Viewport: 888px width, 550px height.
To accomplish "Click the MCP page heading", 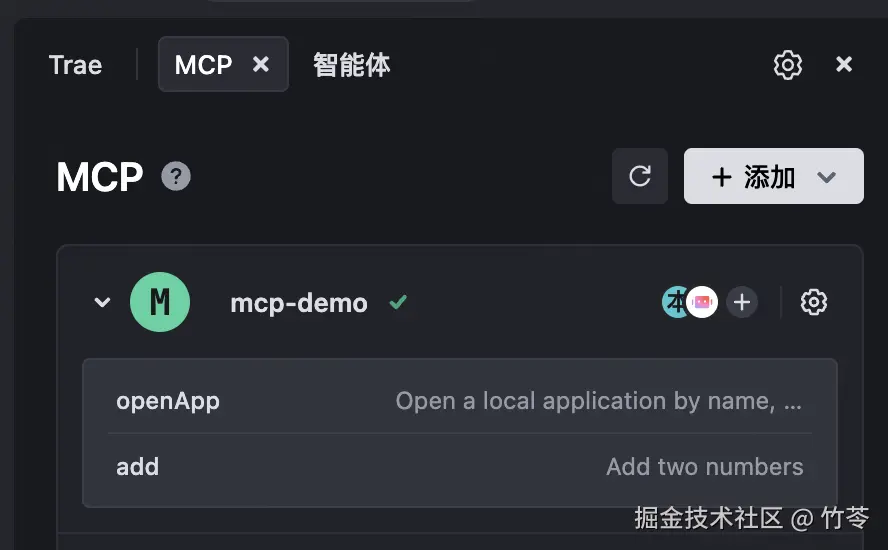I will [100, 177].
